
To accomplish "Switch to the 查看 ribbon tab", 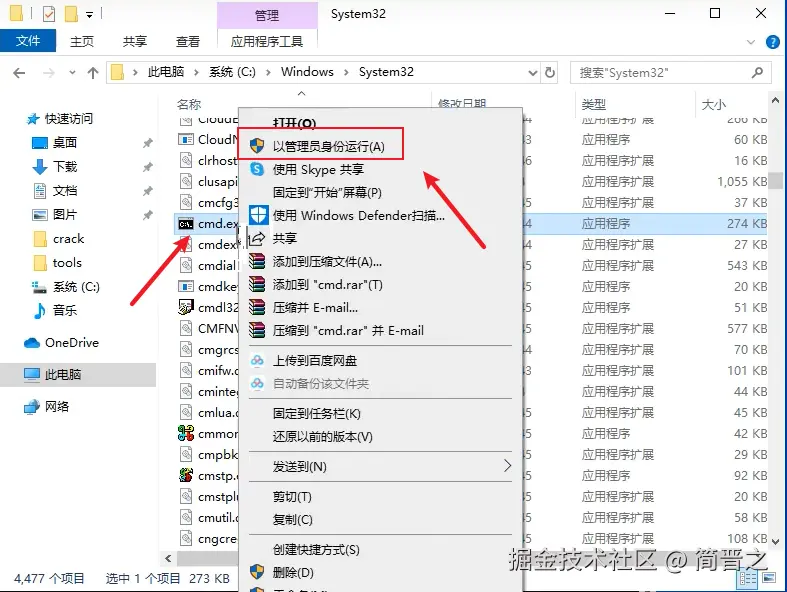I will [x=188, y=41].
